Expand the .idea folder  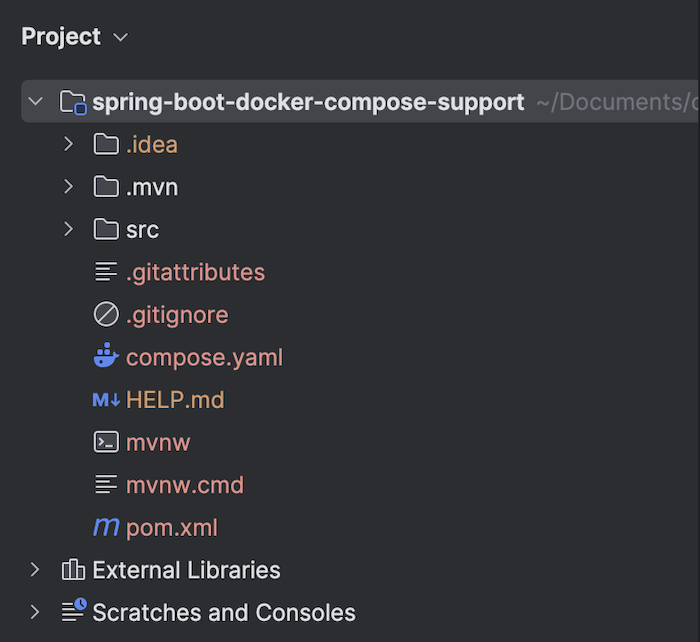(69, 144)
